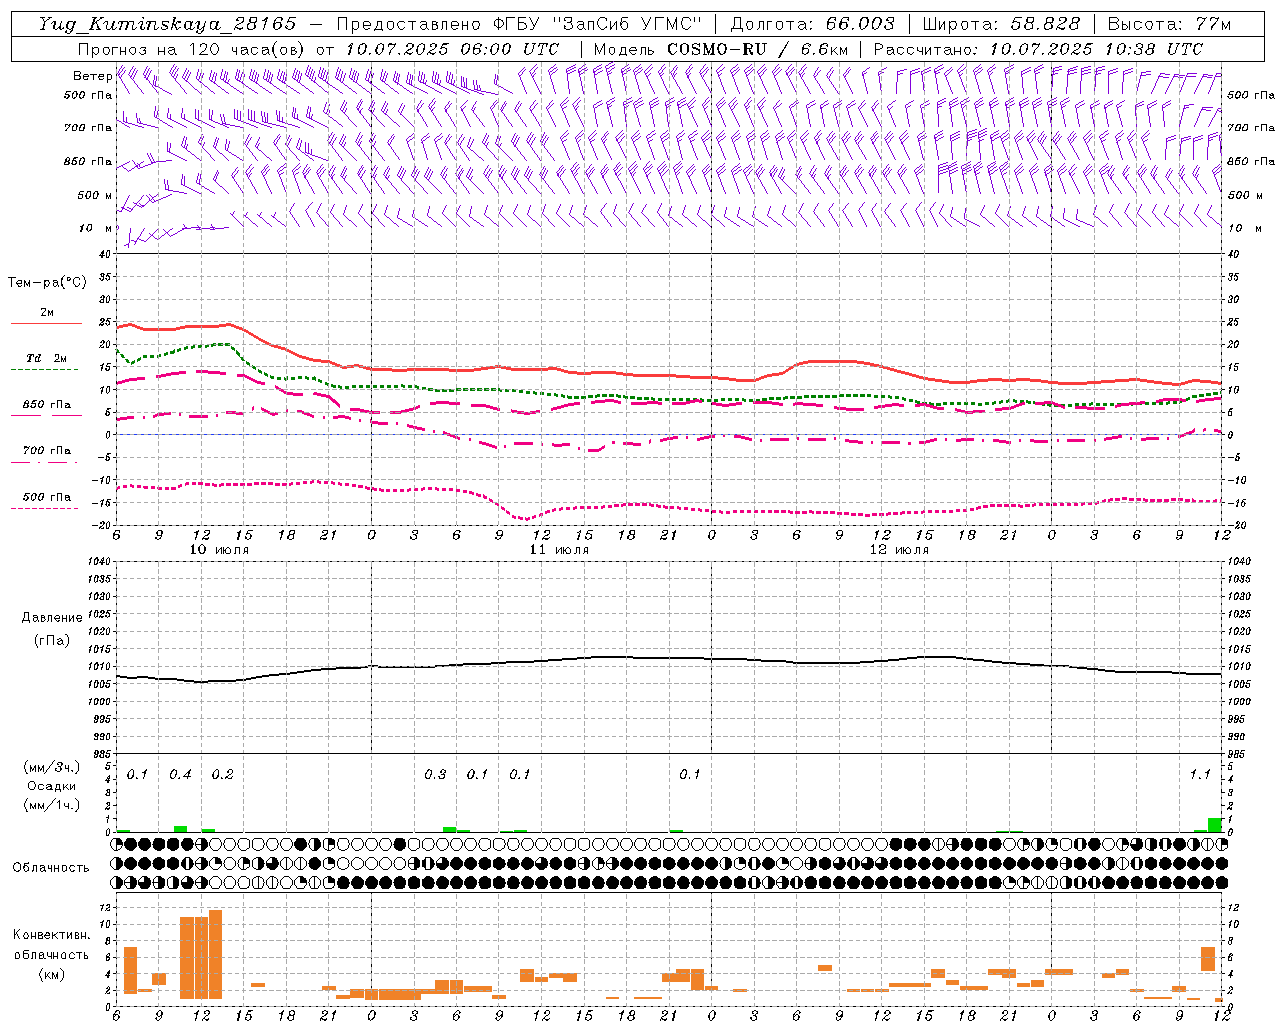Click the station title Yug_Kuminskaya_28165
This screenshot has width=1280, height=1024.
tap(167, 24)
